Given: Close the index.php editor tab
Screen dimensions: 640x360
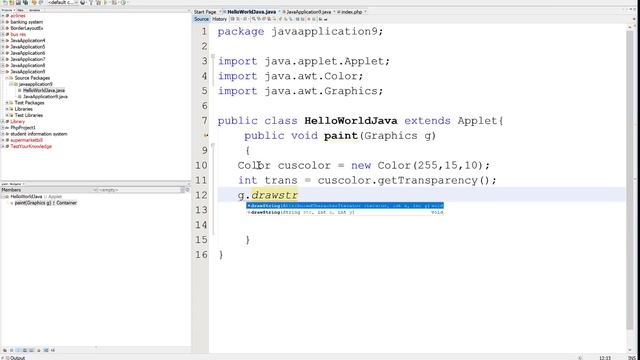Looking at the screenshot, I should point(365,12).
